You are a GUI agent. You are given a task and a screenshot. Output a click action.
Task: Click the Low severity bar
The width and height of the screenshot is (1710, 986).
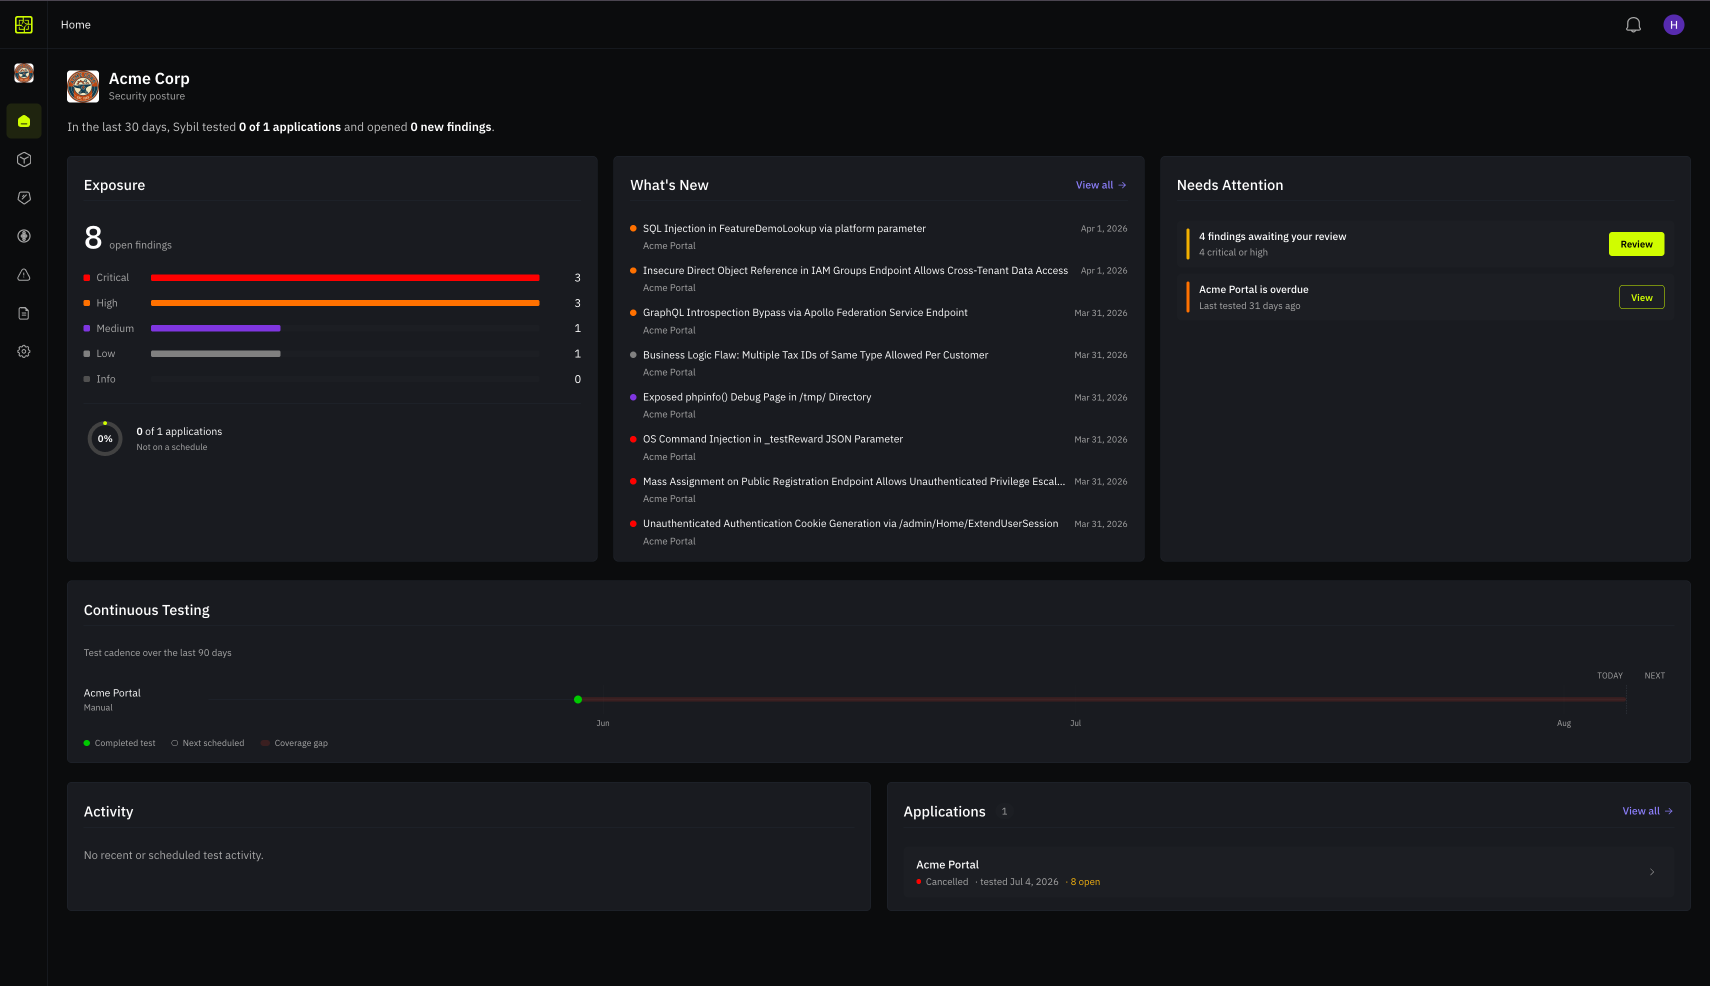[x=216, y=354]
